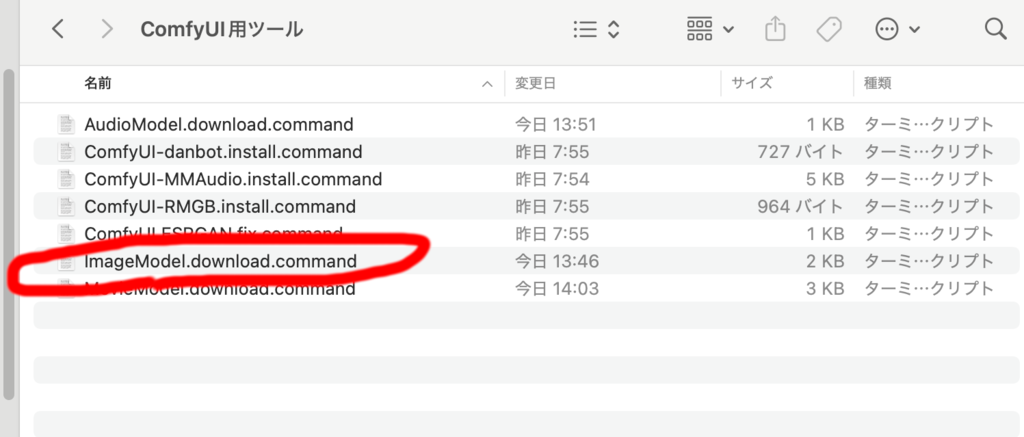The width and height of the screenshot is (1024, 437).
Task: Sort by 名前 column header
Action: point(98,83)
